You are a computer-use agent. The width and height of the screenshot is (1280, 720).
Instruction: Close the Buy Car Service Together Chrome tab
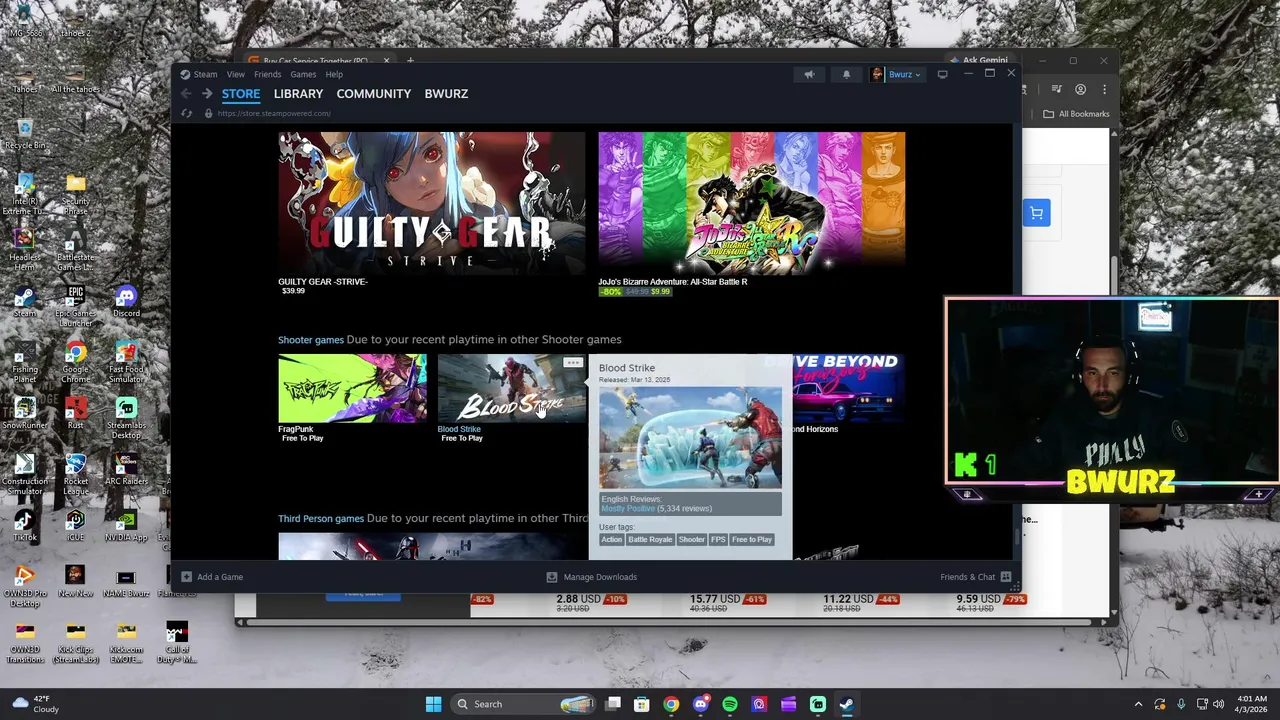pos(386,60)
